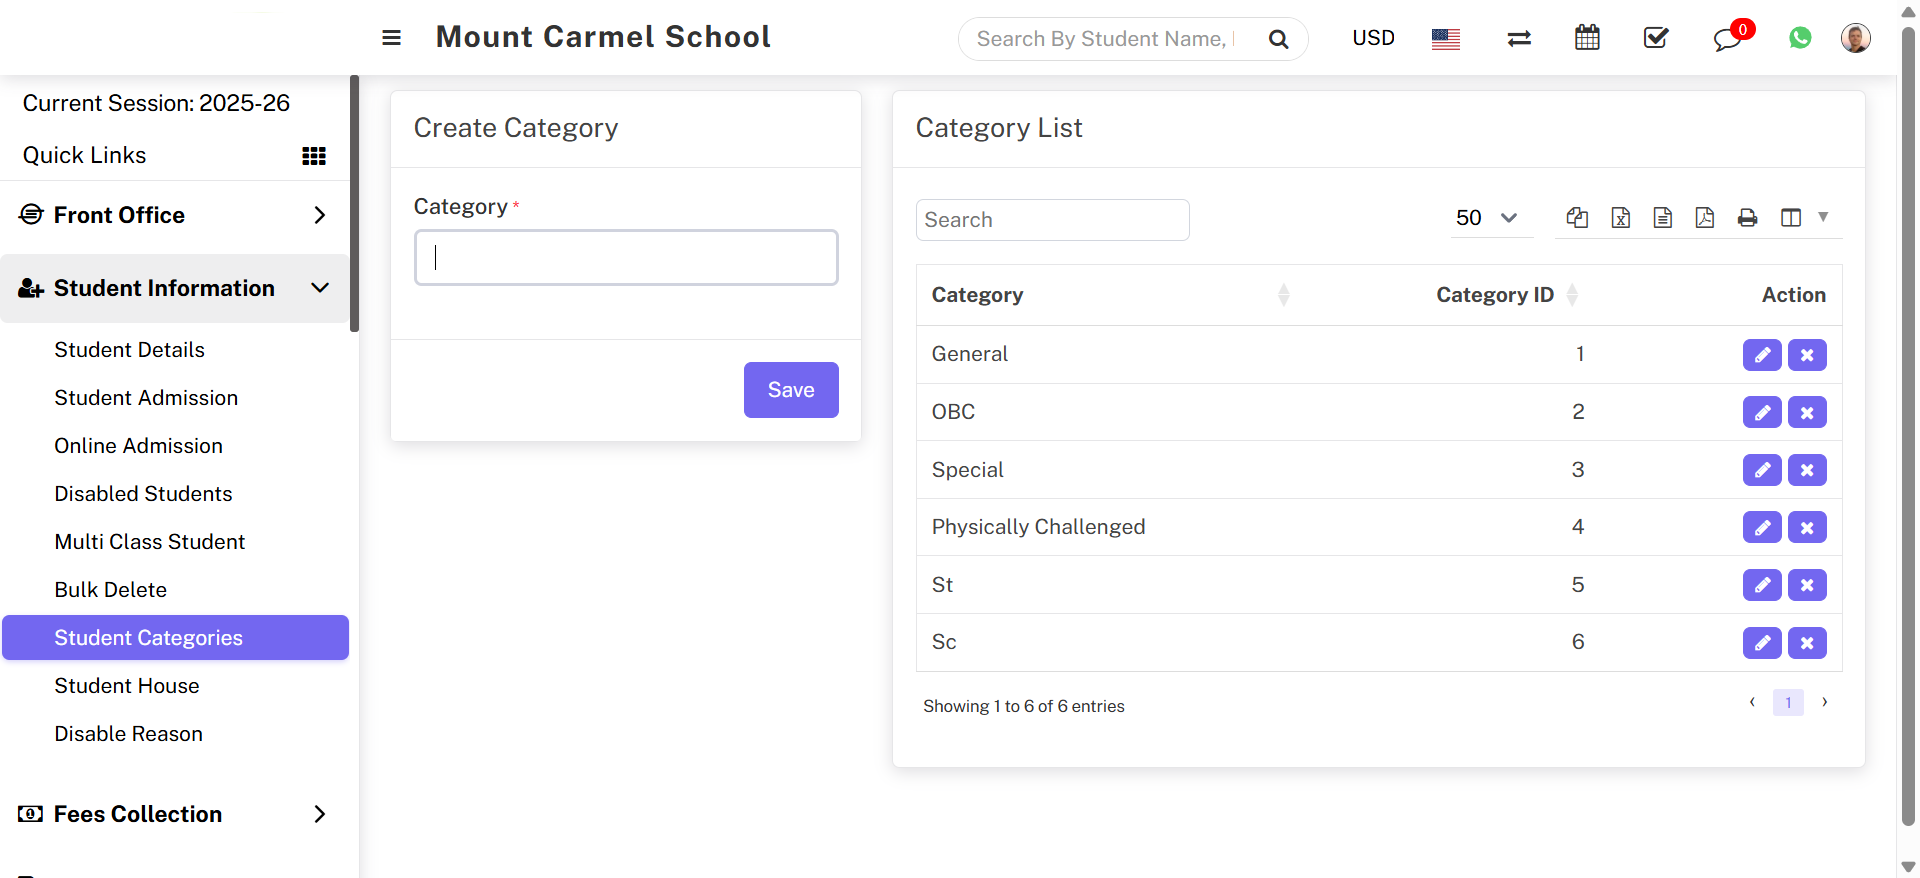Open the column visibility dropdown
This screenshot has height=878, width=1920.
tap(1803, 218)
